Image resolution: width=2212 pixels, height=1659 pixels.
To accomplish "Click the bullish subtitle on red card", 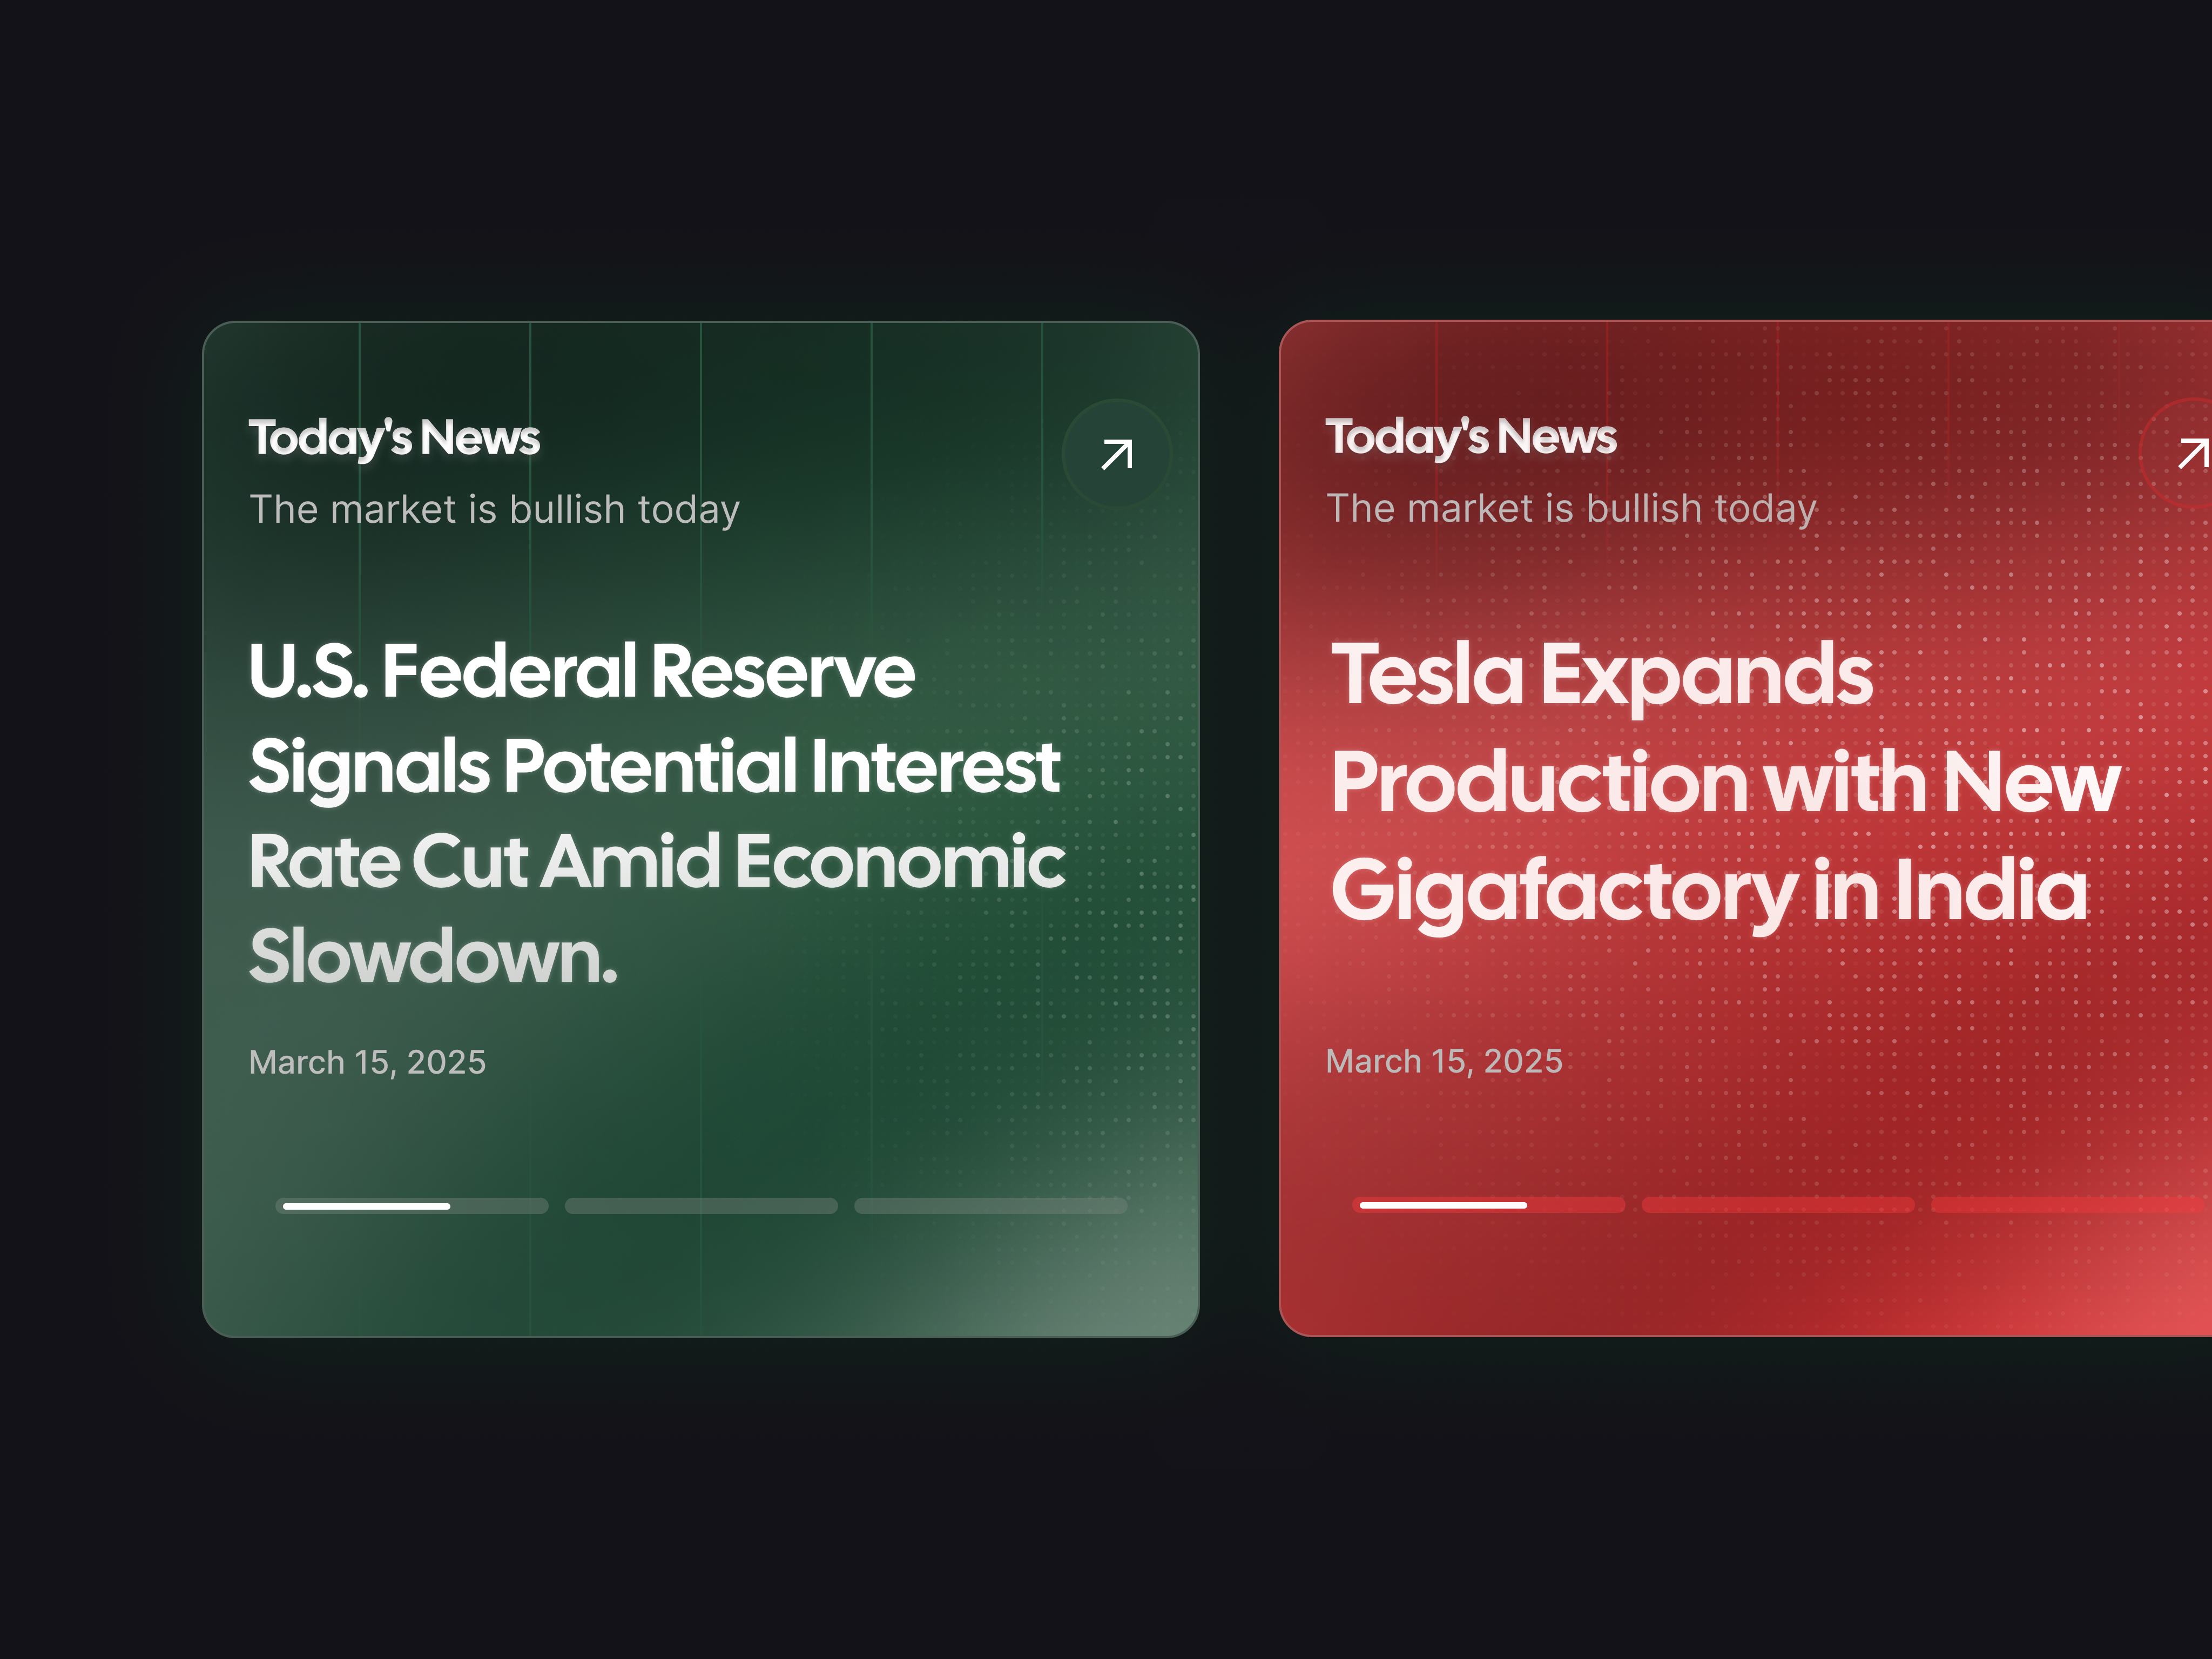I will coord(1571,509).
